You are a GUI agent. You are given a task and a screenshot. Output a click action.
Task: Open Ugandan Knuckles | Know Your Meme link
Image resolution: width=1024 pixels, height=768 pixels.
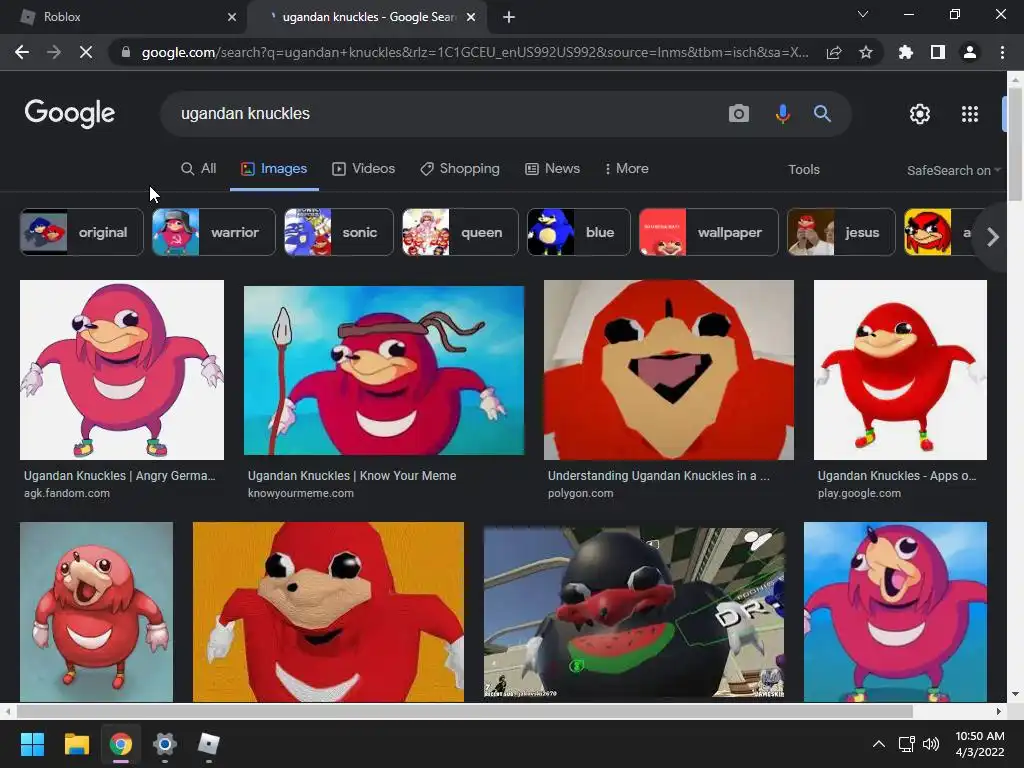pos(352,476)
